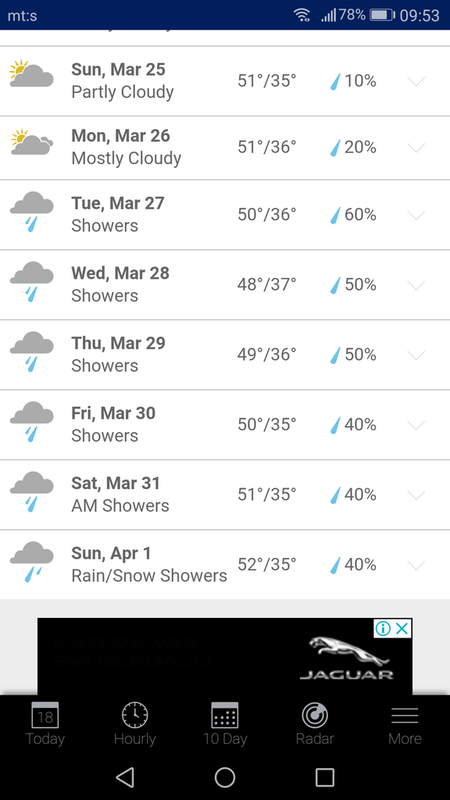Screen dimensions: 450x800
Task: Click the ad info icon
Action: pos(383,629)
